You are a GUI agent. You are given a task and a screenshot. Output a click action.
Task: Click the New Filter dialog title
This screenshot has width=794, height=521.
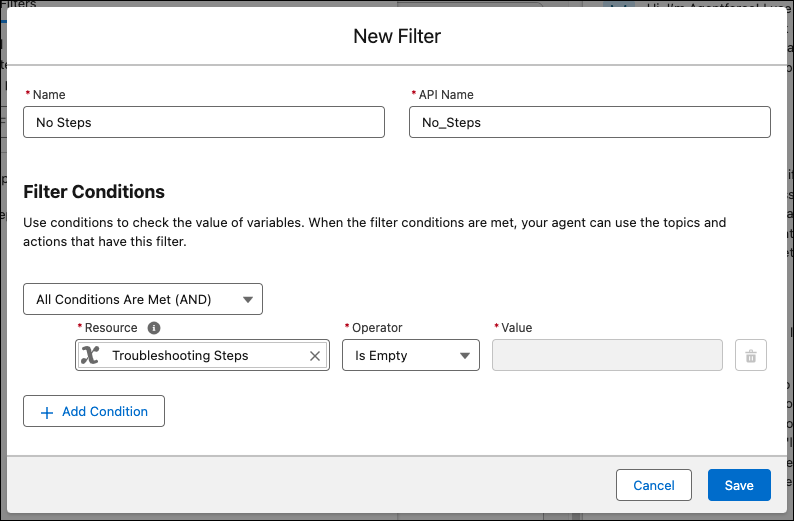tap(397, 37)
